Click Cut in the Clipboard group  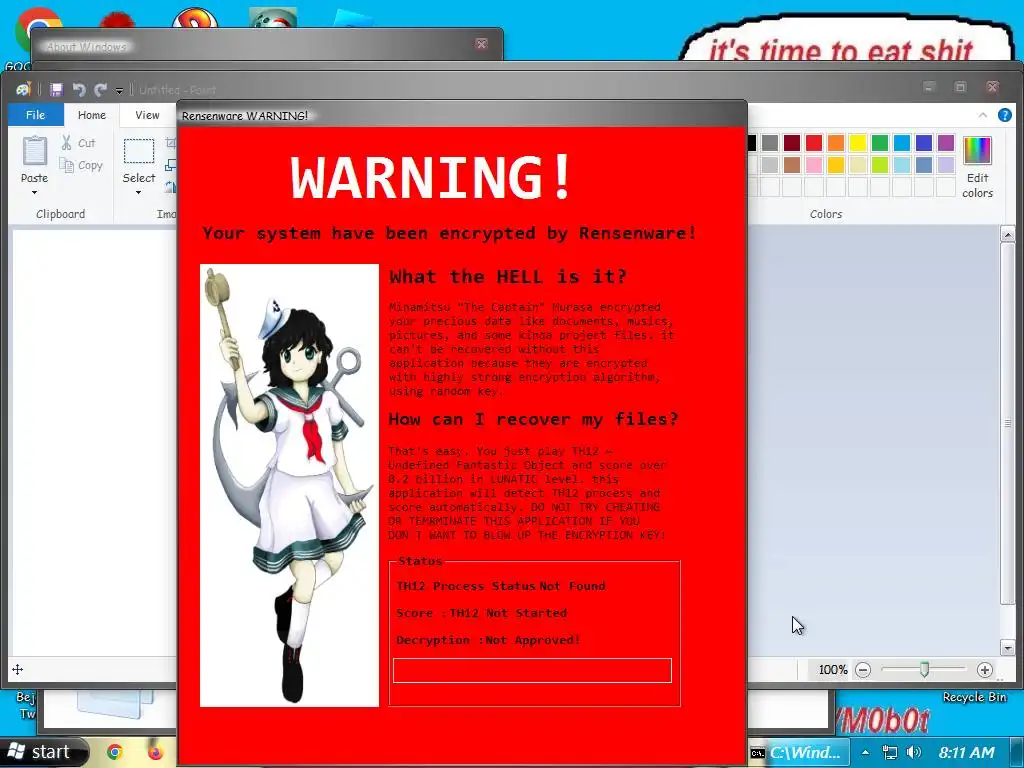(x=78, y=142)
